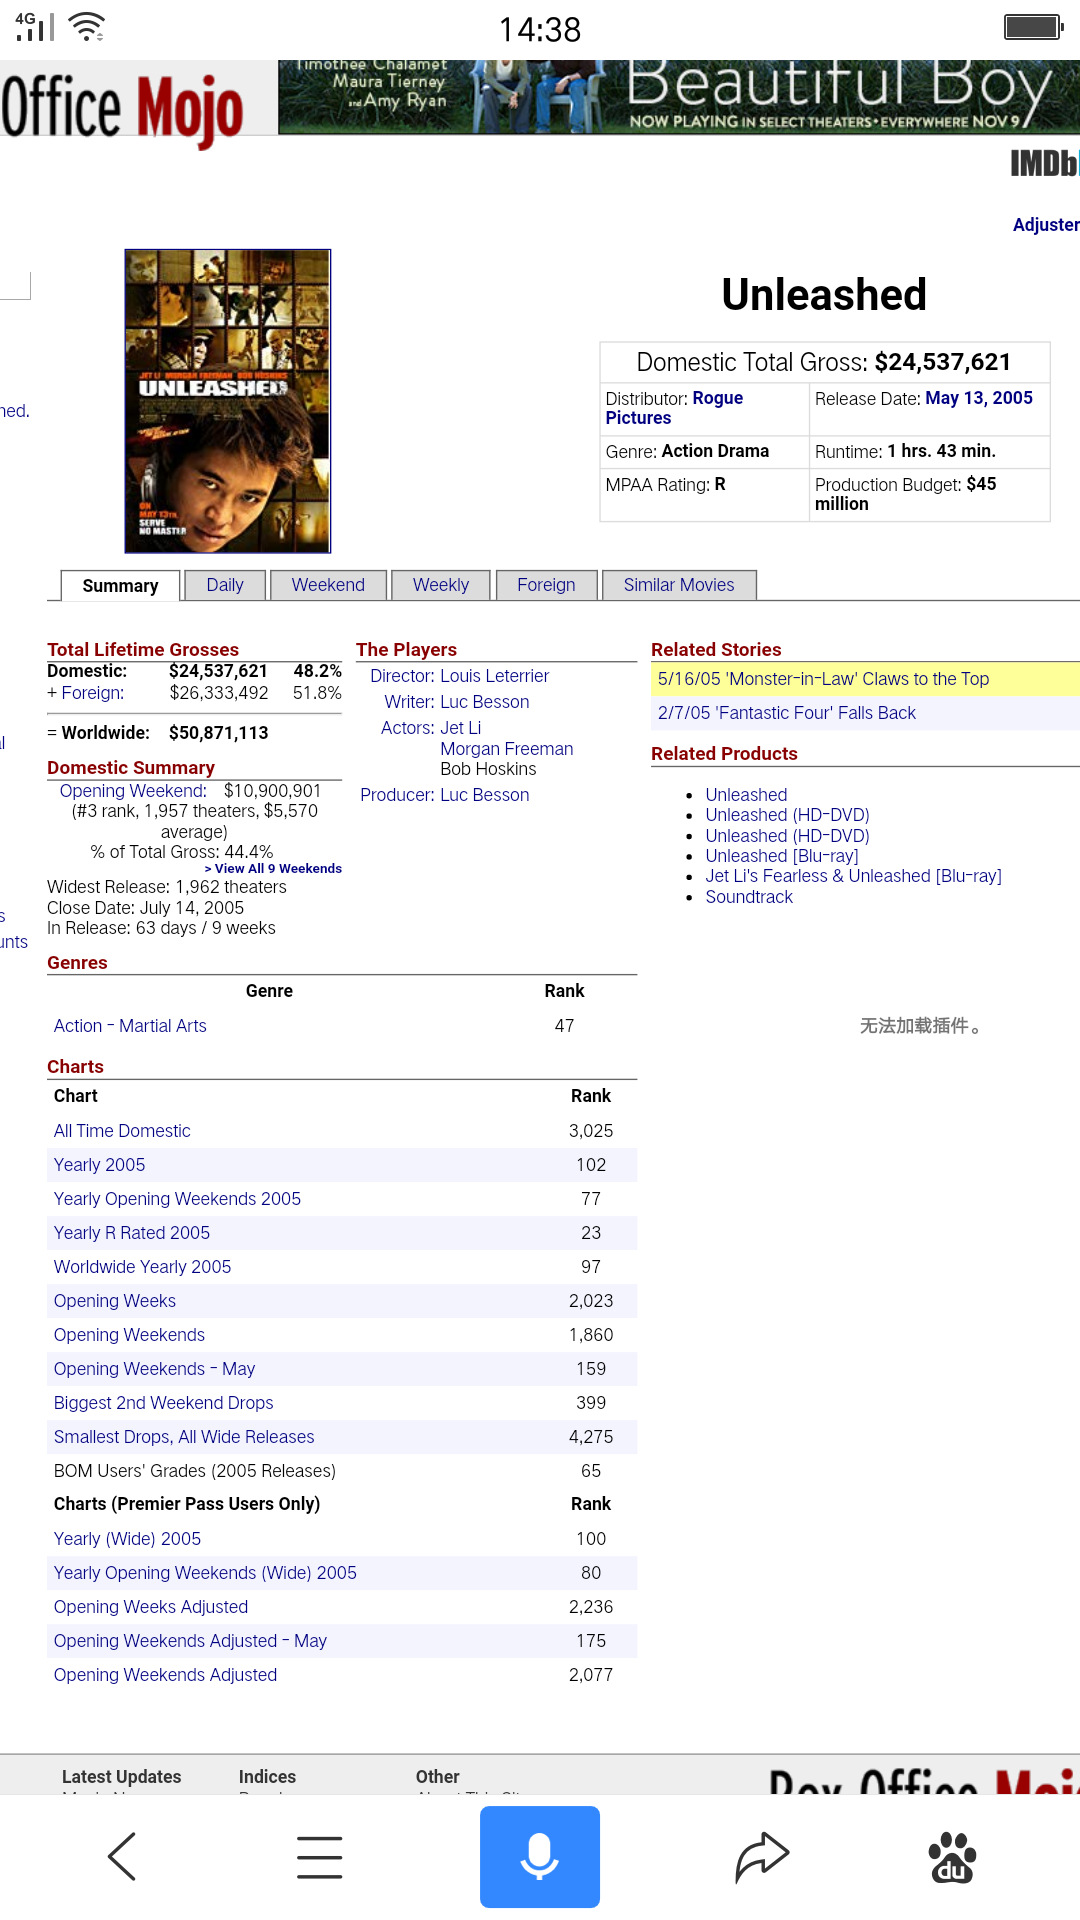The image size is (1080, 1920).
Task: Open Yearly (Wide) 2005 chart
Action: [x=127, y=1539]
